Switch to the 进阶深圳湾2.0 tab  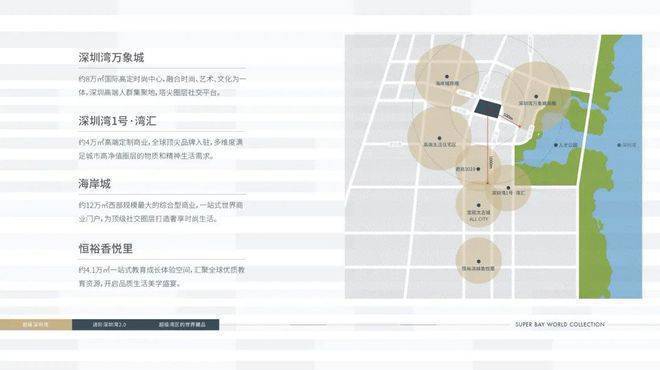[x=109, y=325]
